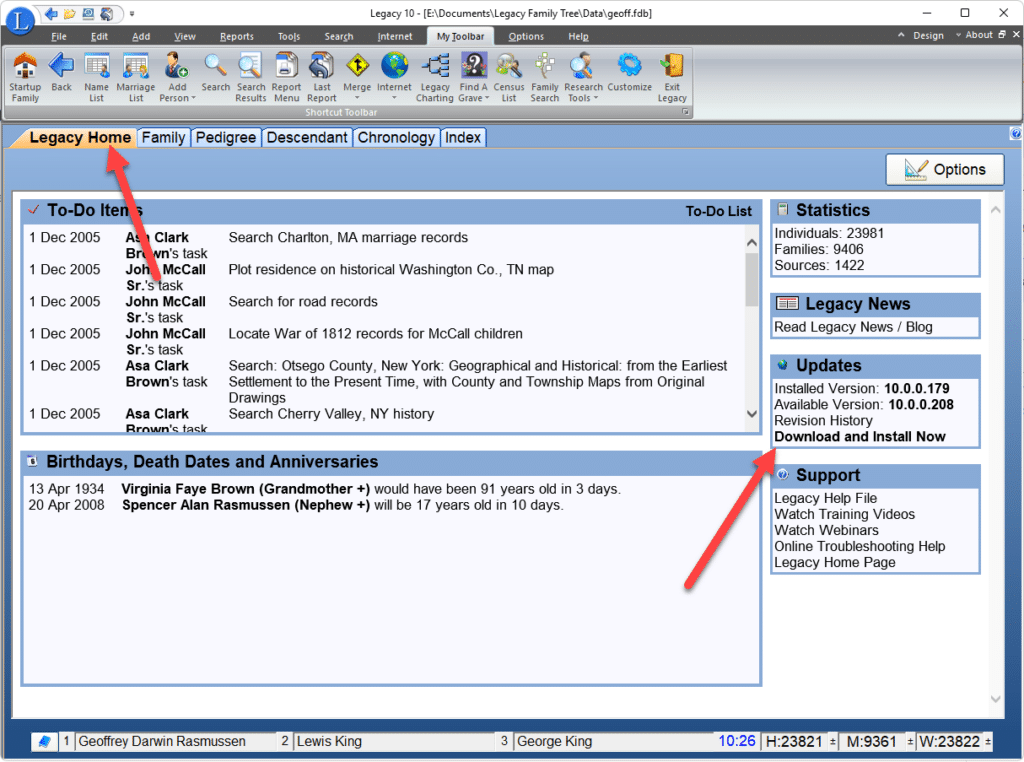Expand the Research Tools dropdown arrow

click(x=596, y=99)
